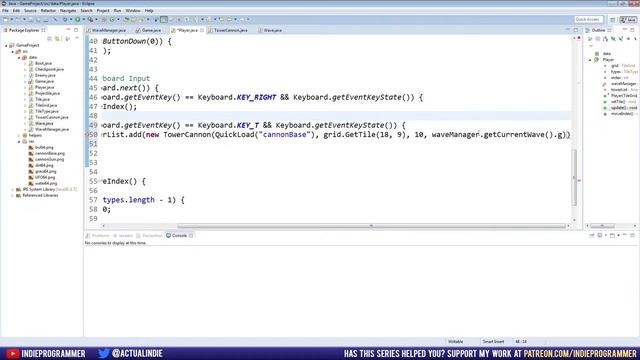Viewport: 640px width, 360px height.
Task: Collapse the res folder node
Action: [19, 141]
